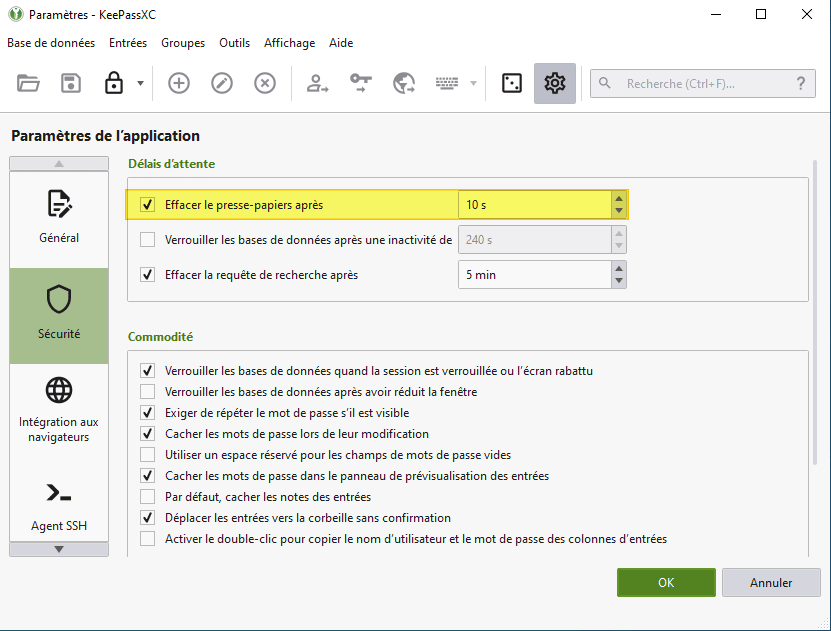Viewport: 831px width, 631px height.
Task: Open the Outils menu
Action: [234, 42]
